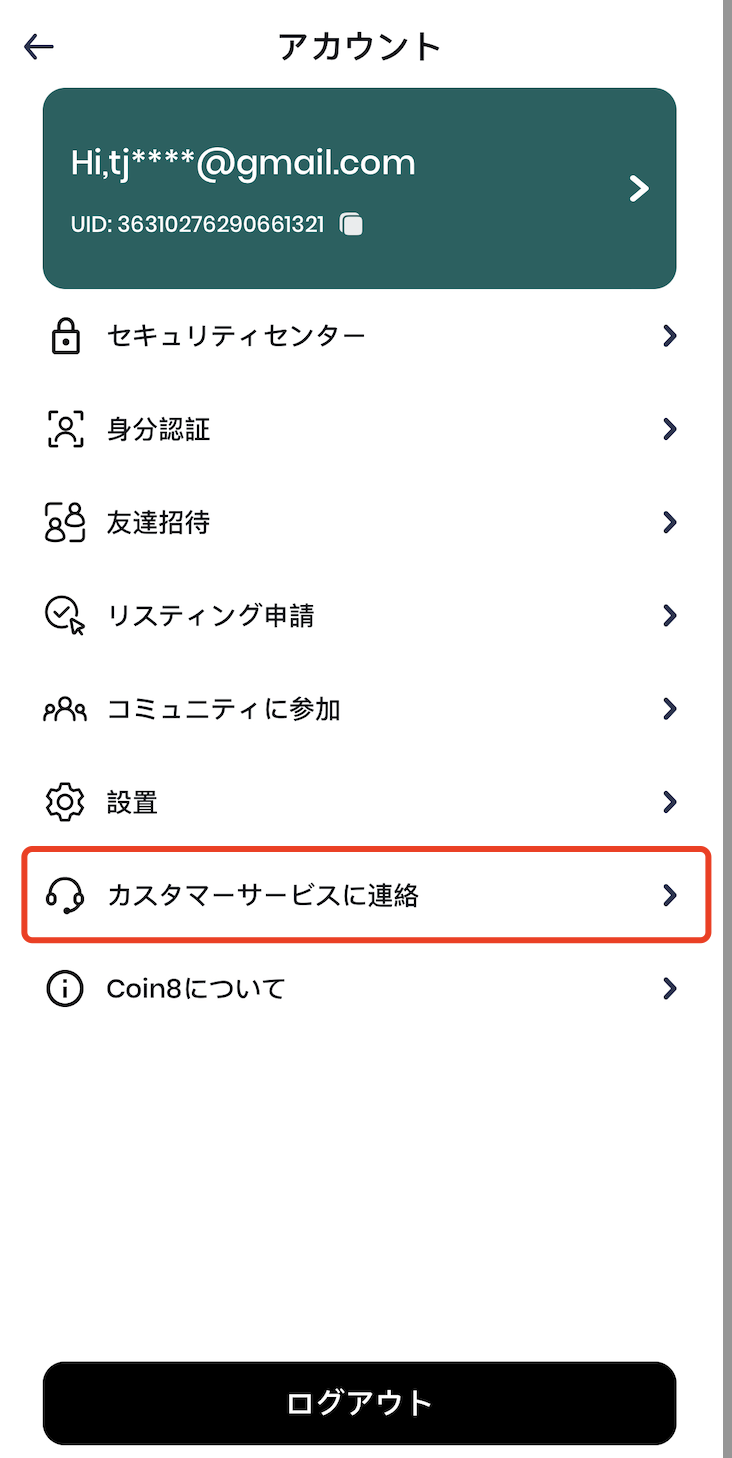Image resolution: width=732 pixels, height=1458 pixels.
Task: Click the gear icon for 設置
Action: [x=65, y=802]
